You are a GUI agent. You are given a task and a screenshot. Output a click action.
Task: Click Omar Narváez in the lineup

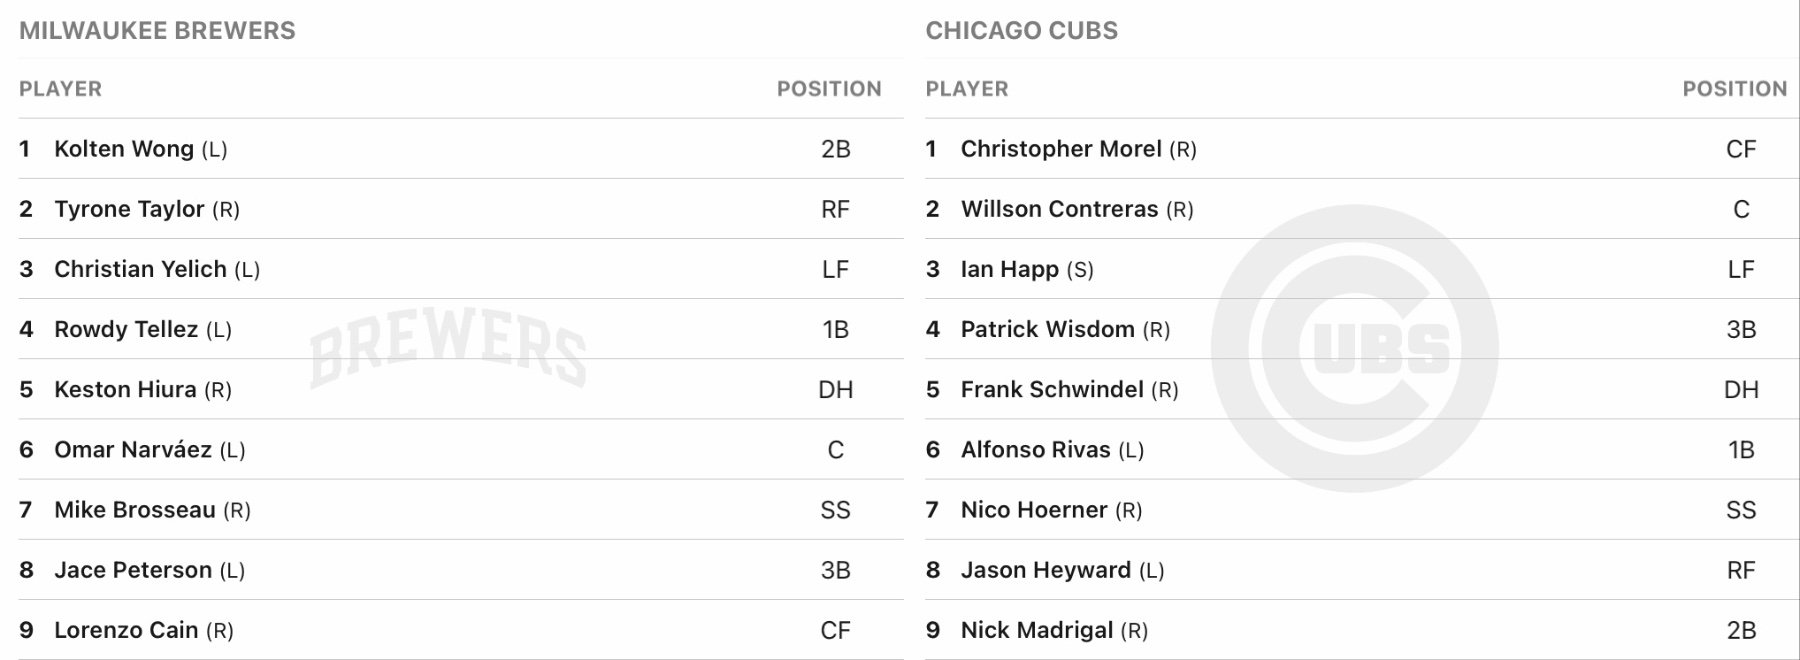tap(133, 449)
